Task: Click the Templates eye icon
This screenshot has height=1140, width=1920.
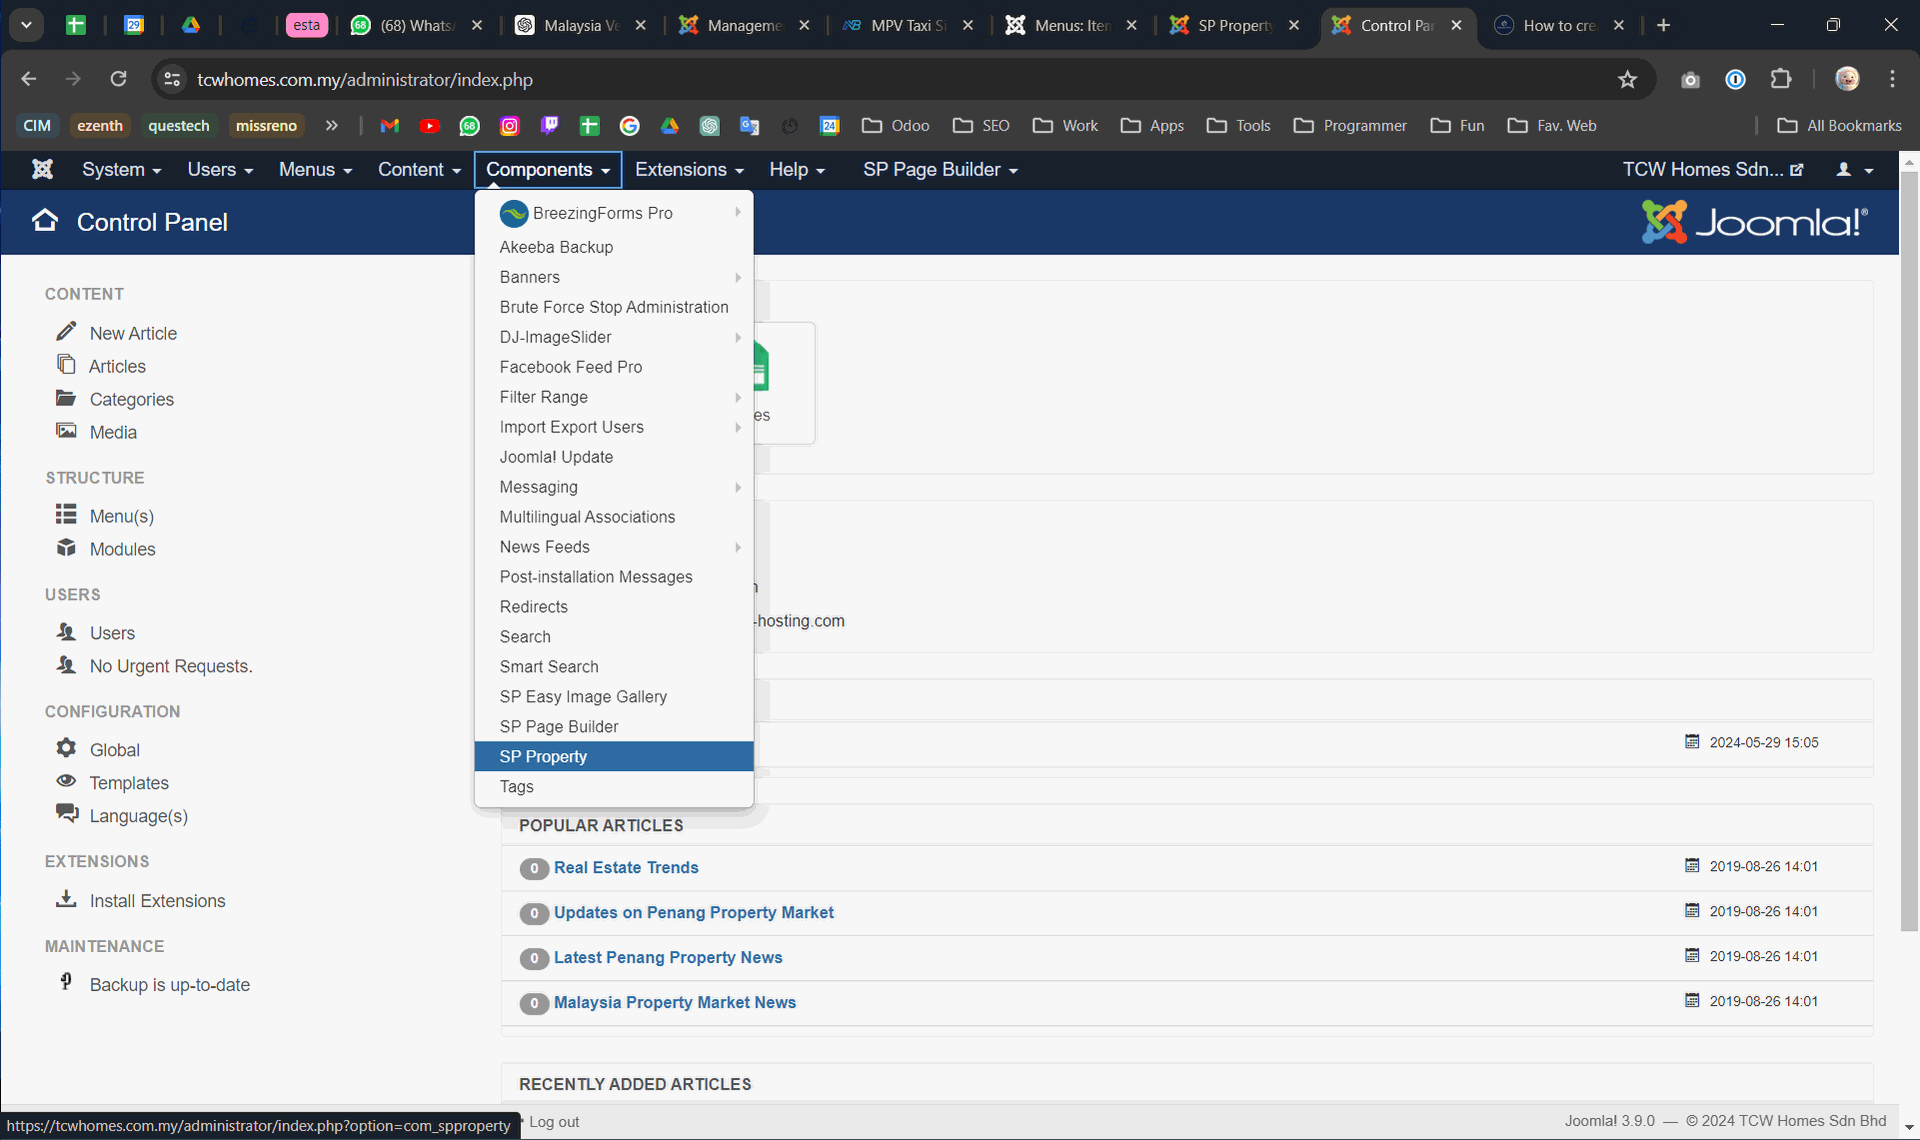Action: 66,781
